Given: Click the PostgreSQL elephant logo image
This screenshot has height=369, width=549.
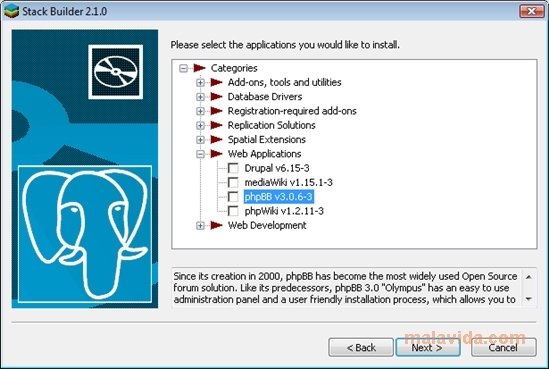Looking at the screenshot, I should pyautogui.click(x=85, y=234).
